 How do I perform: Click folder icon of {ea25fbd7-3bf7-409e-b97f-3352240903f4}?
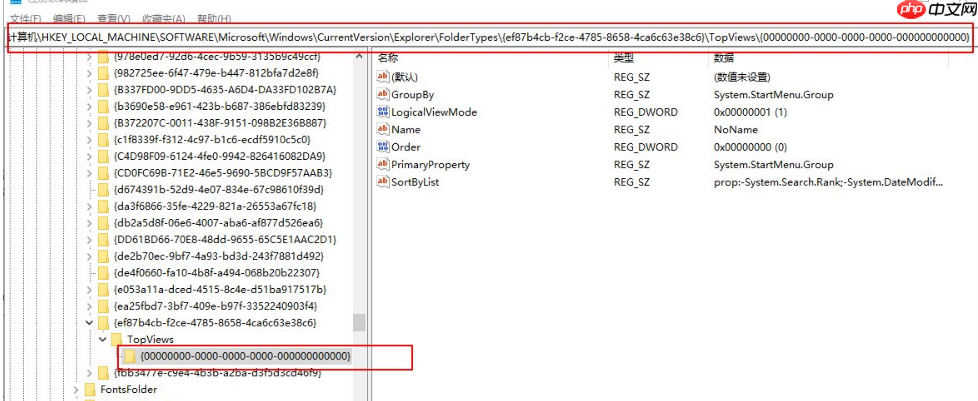click(x=104, y=306)
